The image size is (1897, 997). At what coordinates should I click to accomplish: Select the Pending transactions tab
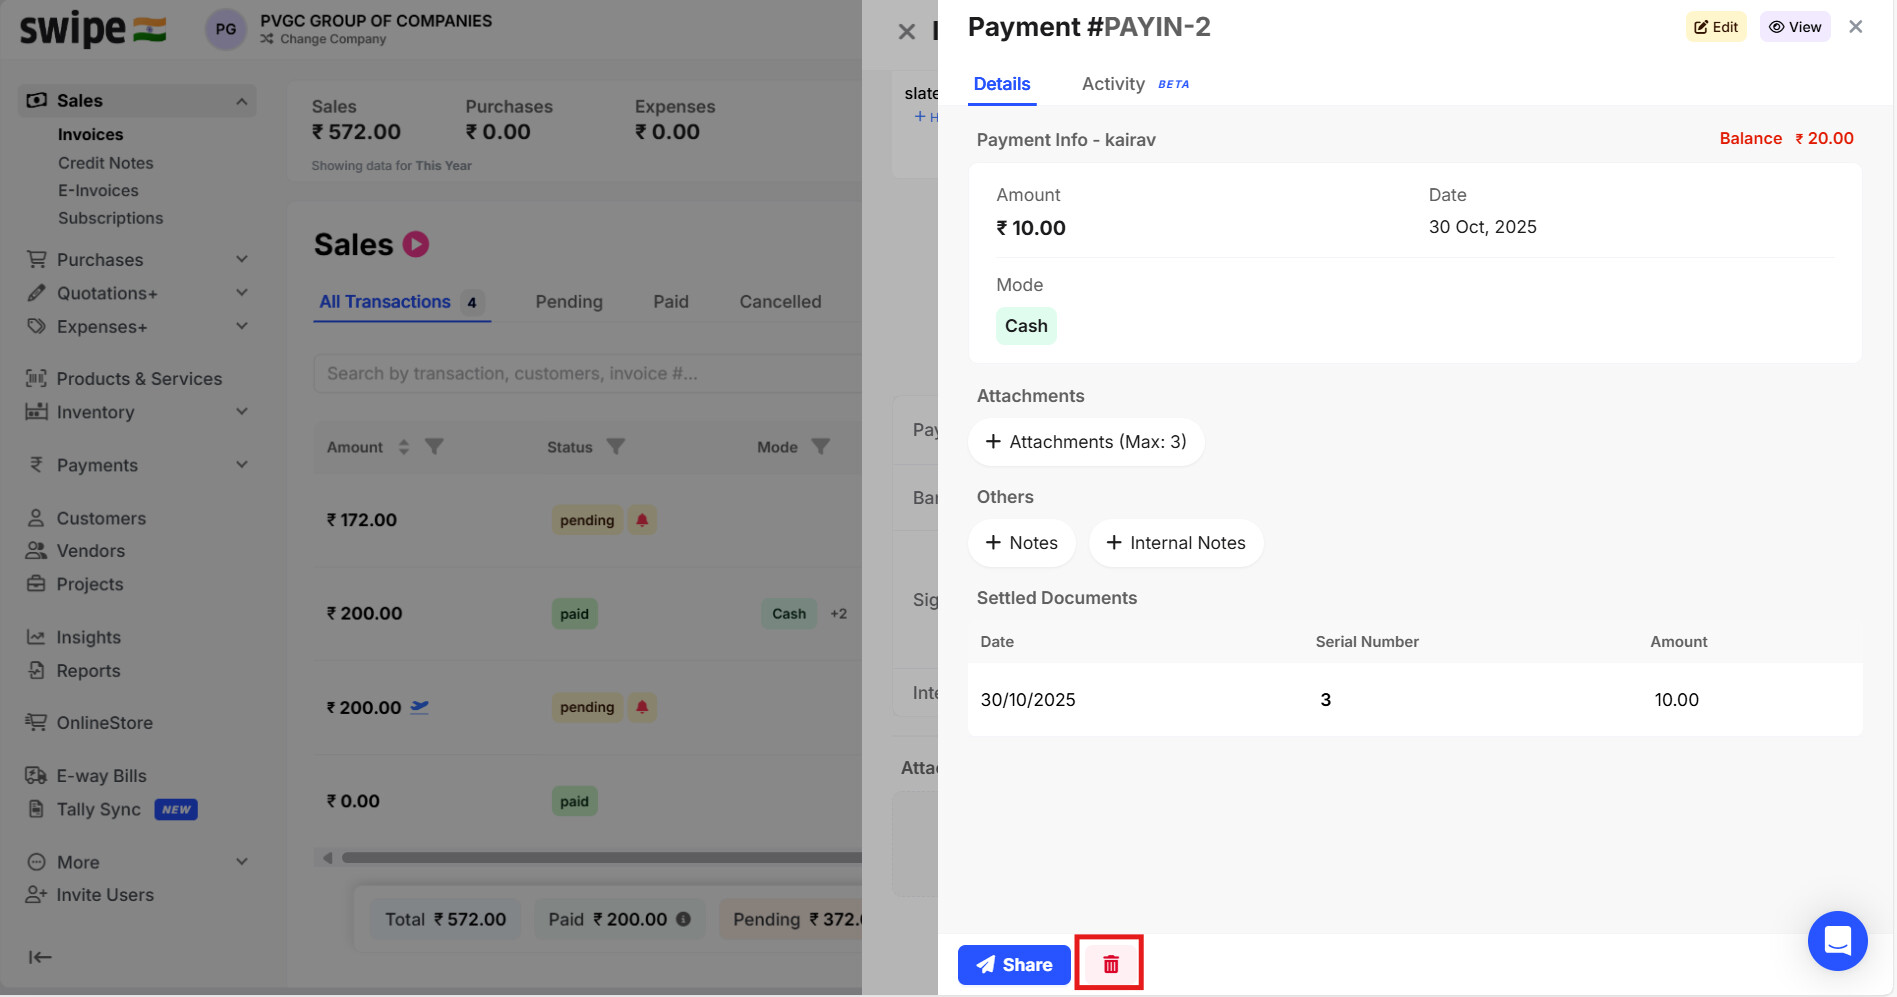click(x=569, y=302)
